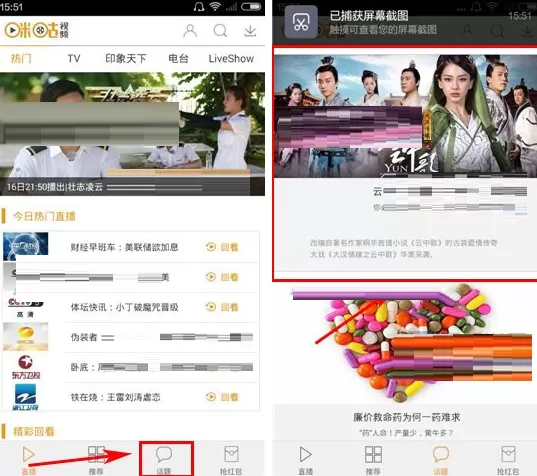Tap 回看 for 财经早班车 row
This screenshot has height=476, width=537.
(222, 247)
